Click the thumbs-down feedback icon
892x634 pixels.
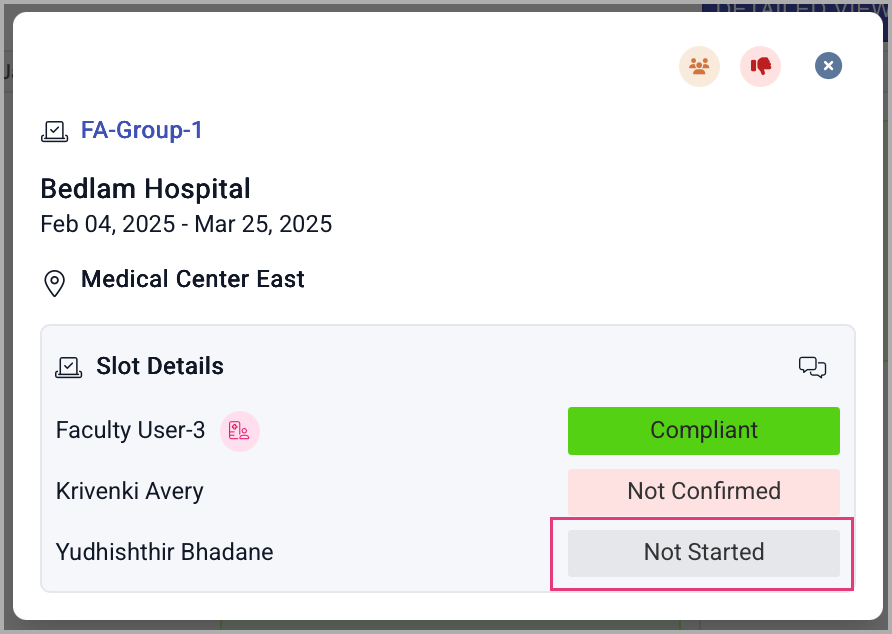pyautogui.click(x=760, y=66)
